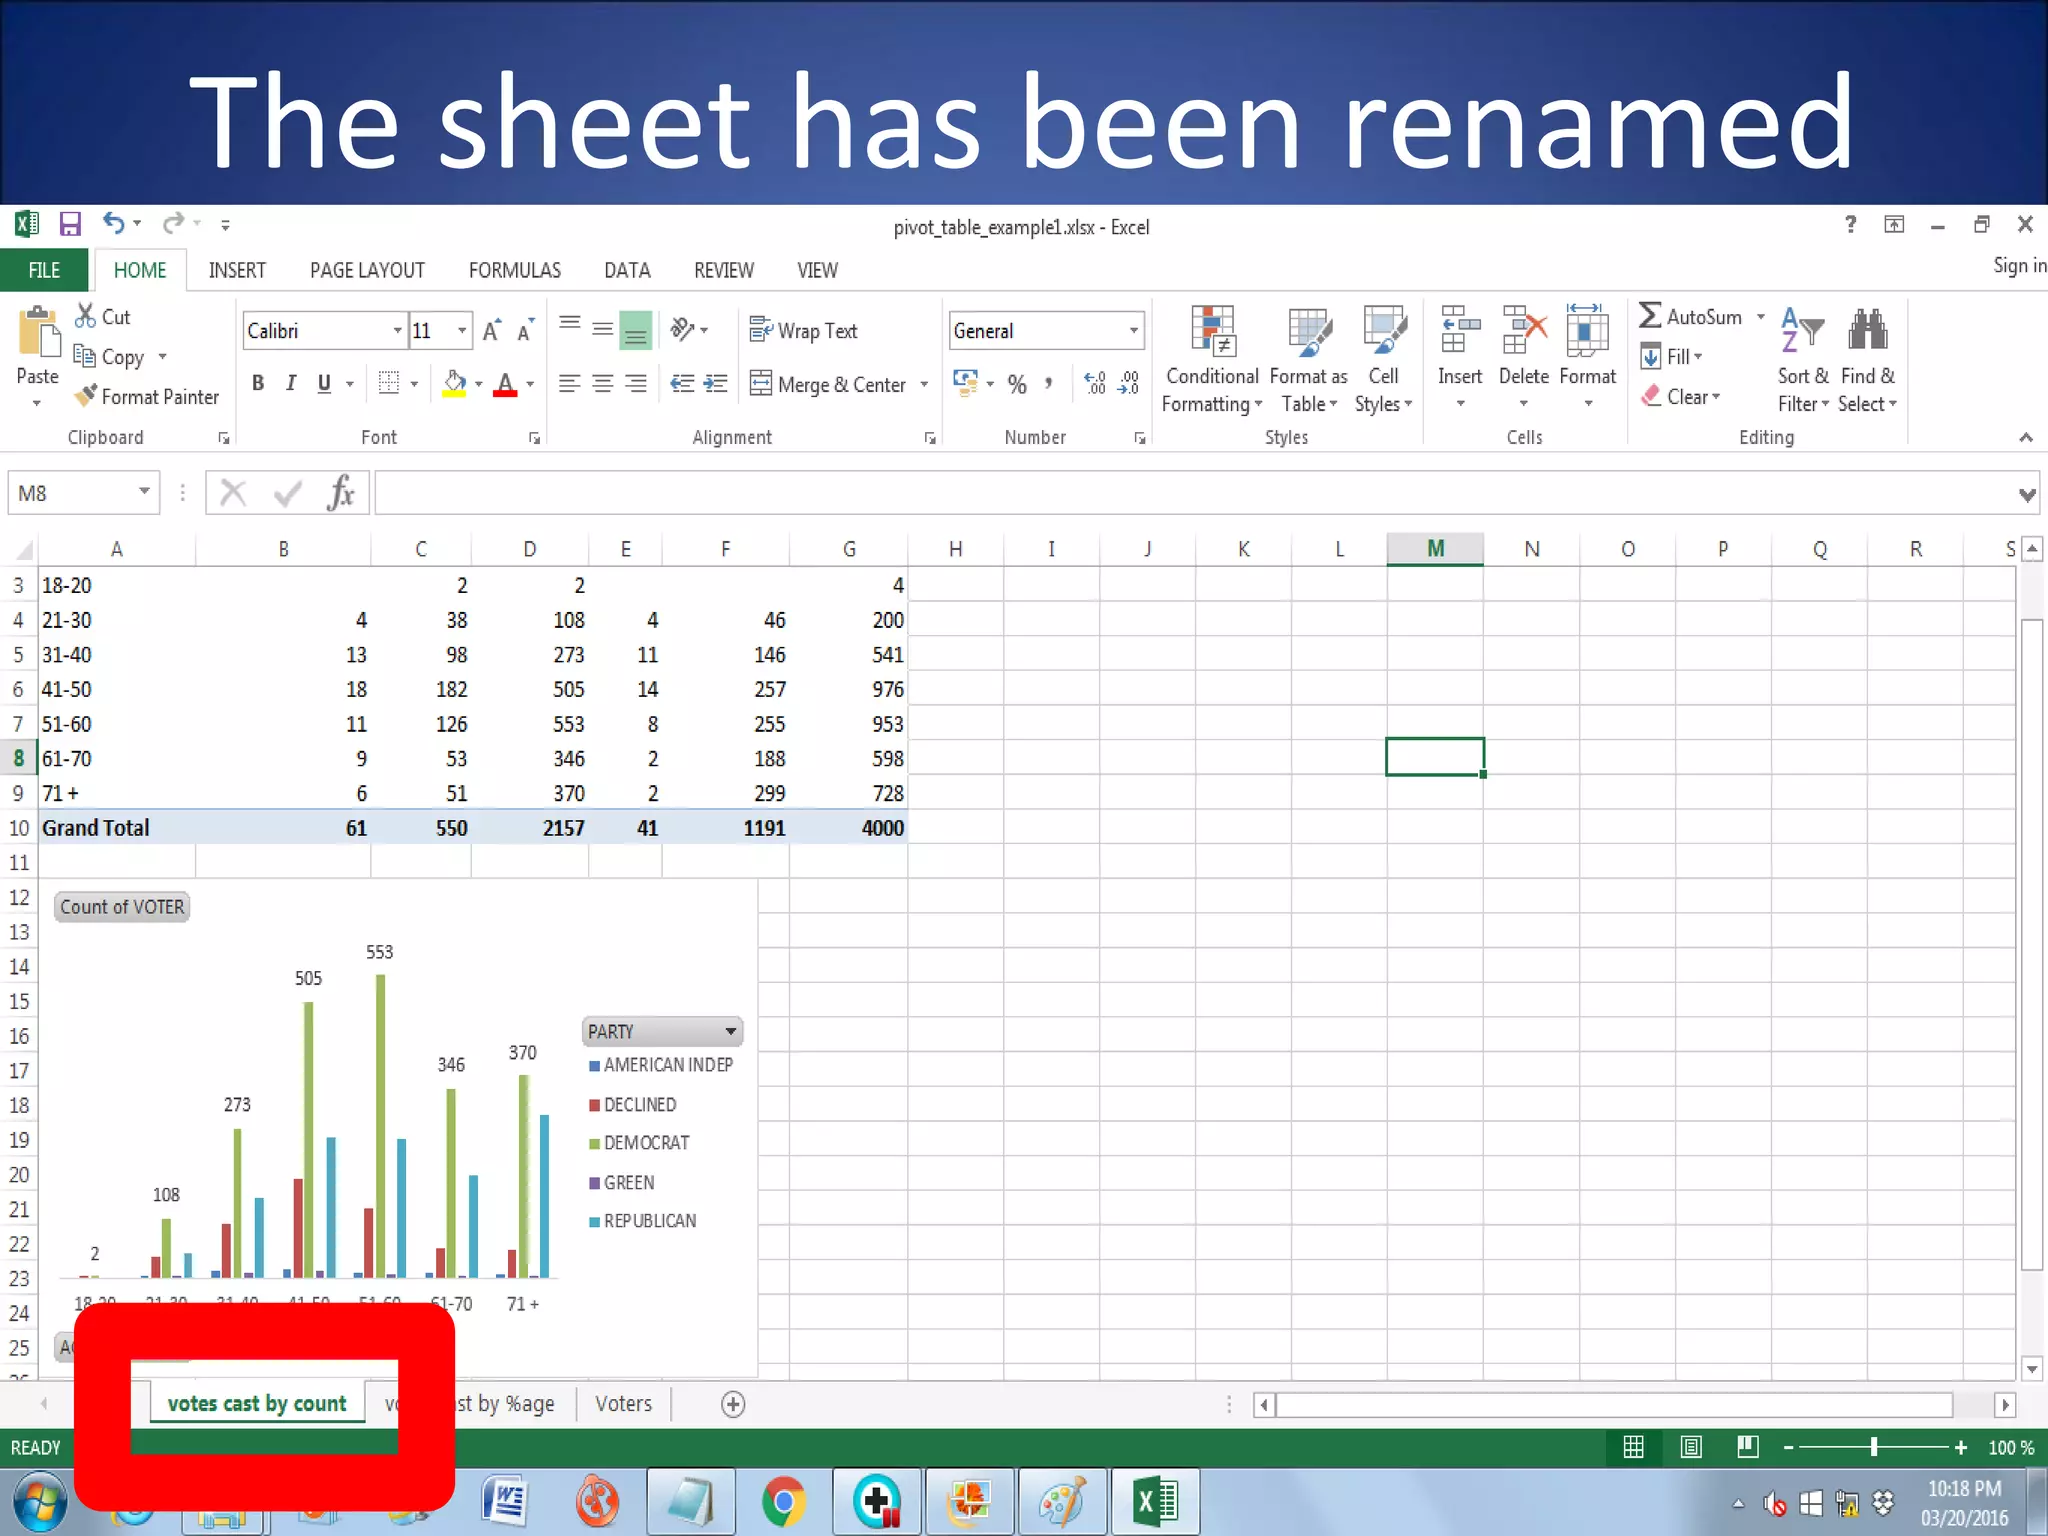This screenshot has height=1536, width=2048.
Task: Copy the selected cells
Action: pos(109,357)
